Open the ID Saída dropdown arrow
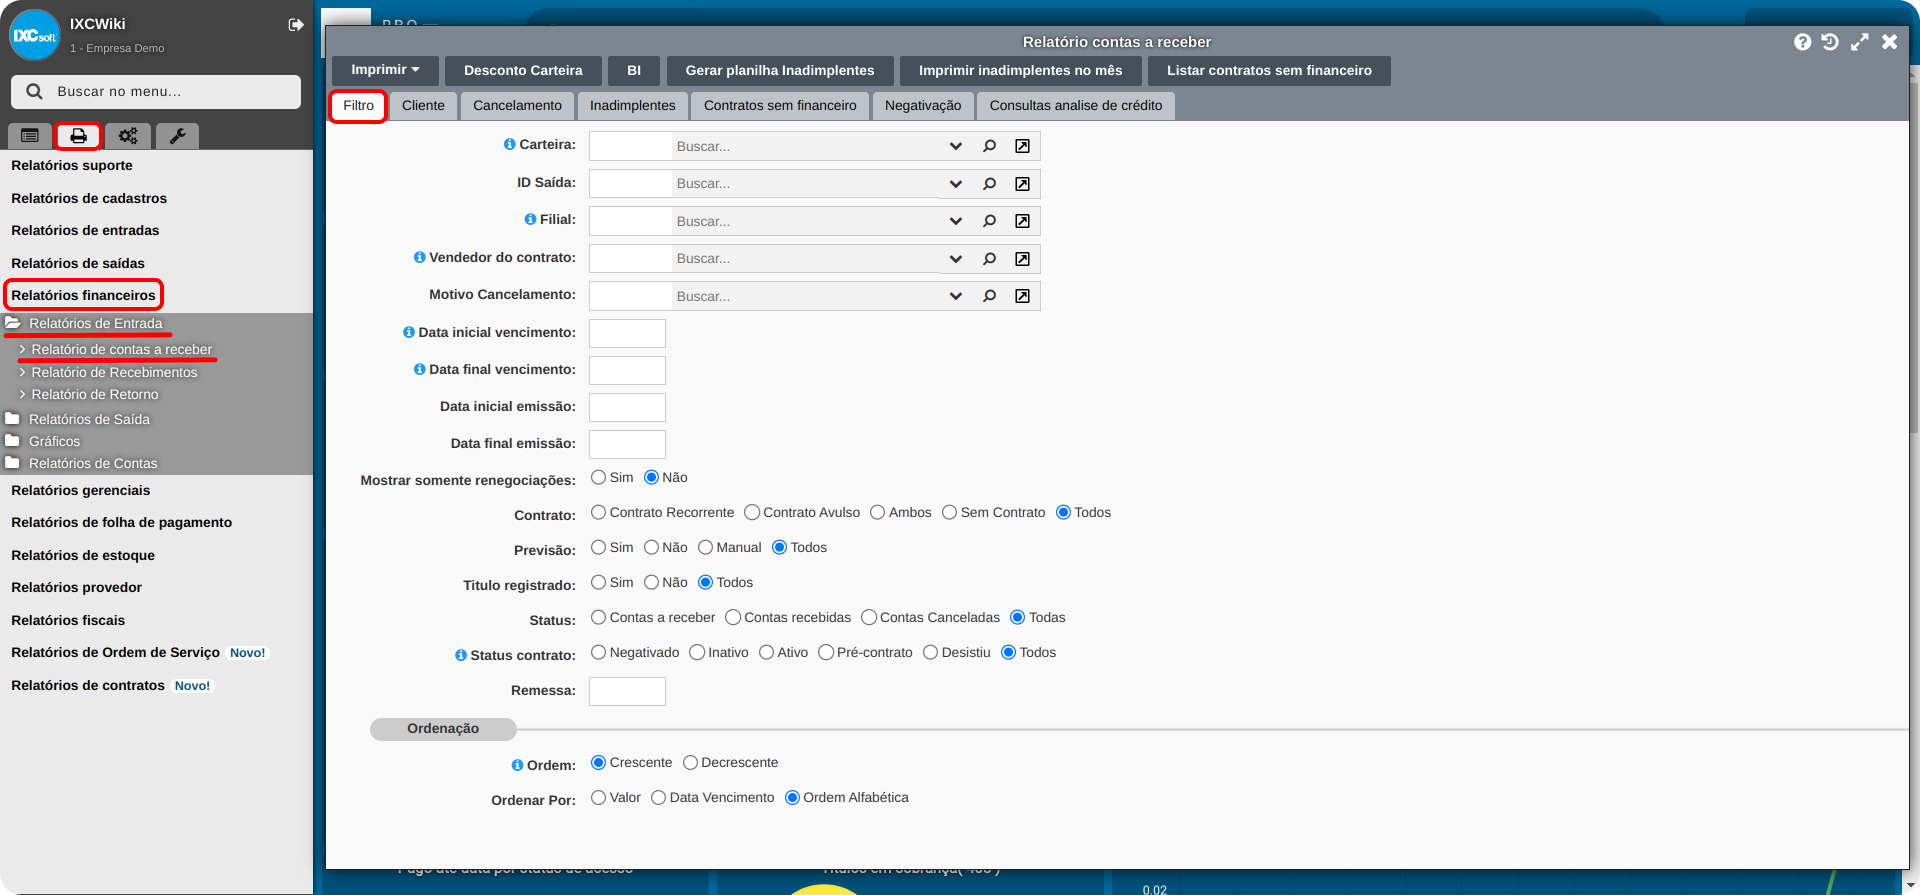The image size is (1920, 895). 955,184
